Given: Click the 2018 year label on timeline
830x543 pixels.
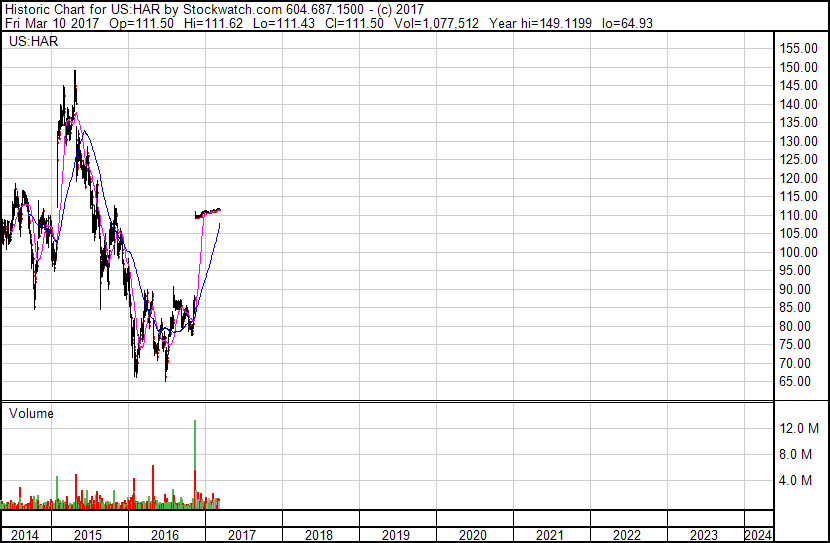Looking at the screenshot, I should [319, 535].
